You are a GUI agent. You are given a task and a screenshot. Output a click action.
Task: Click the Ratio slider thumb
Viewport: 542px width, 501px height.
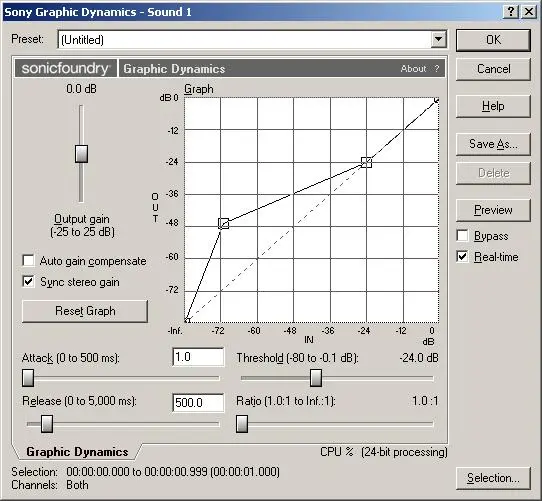[242, 424]
